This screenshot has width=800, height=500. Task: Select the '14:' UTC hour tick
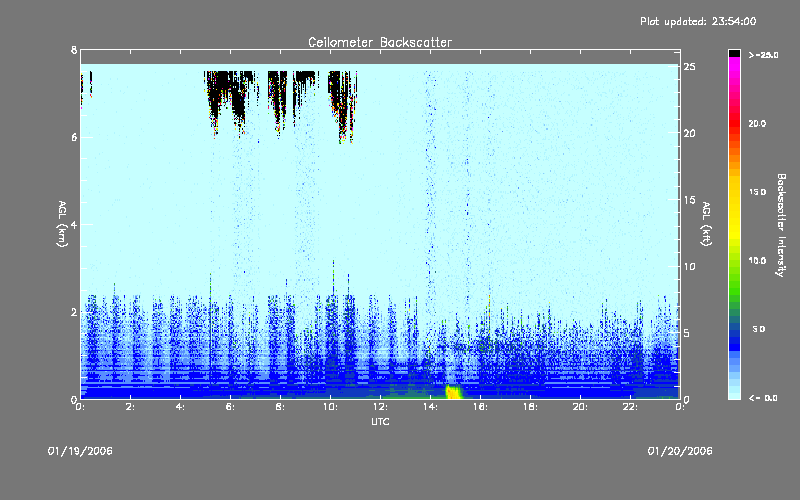coord(431,407)
